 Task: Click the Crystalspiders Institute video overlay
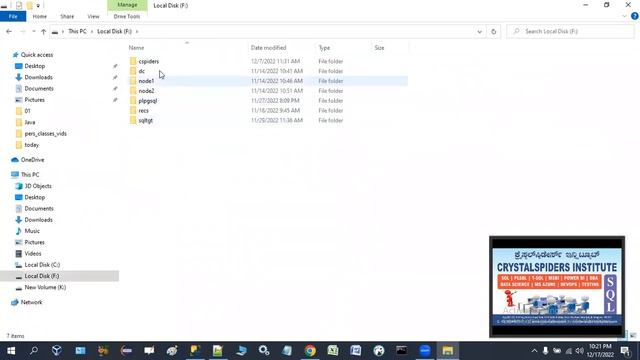(x=557, y=287)
